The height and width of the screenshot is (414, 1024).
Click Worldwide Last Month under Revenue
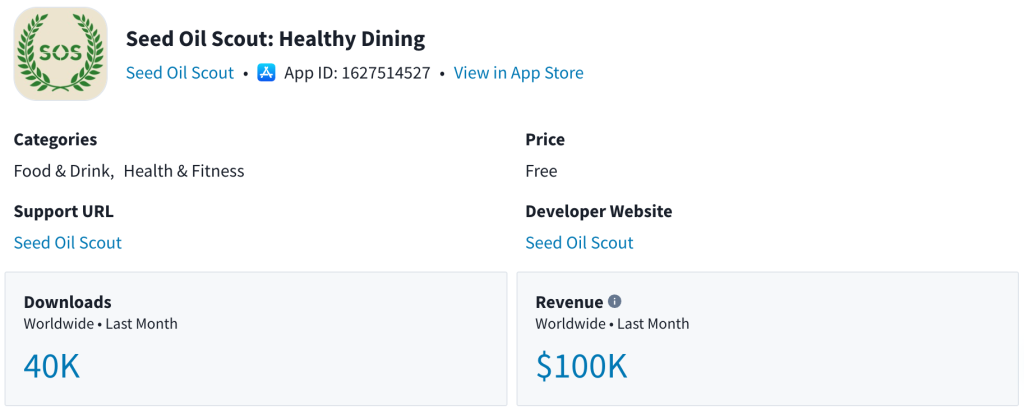612,324
